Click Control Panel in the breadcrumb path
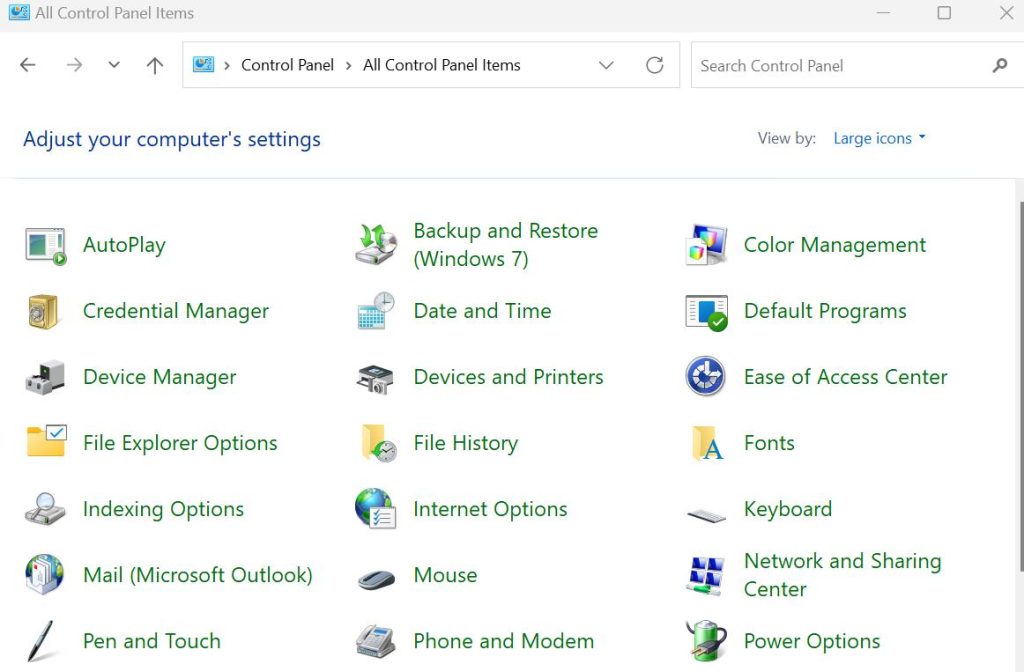 click(x=287, y=65)
